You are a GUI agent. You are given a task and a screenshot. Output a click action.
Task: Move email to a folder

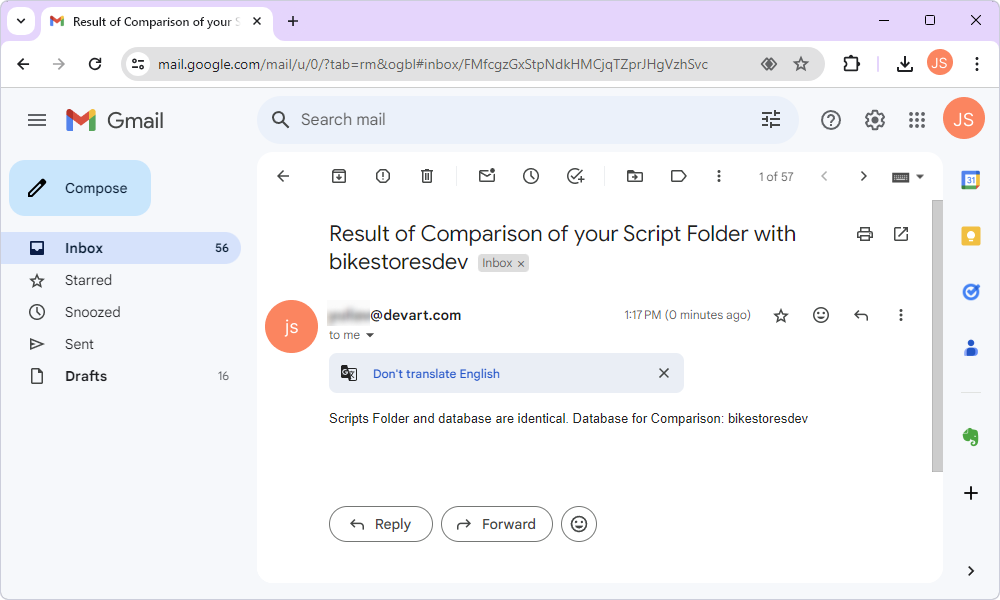click(635, 176)
